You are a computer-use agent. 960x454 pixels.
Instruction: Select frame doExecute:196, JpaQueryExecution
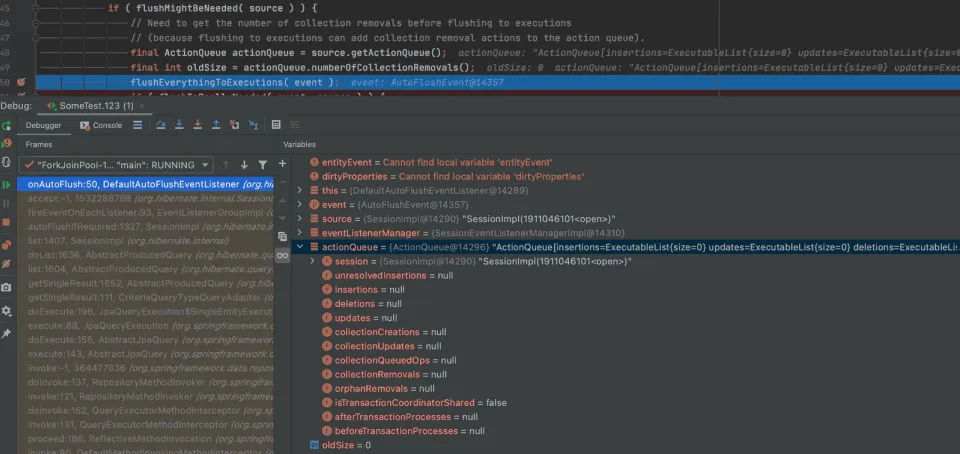[x=146, y=311]
